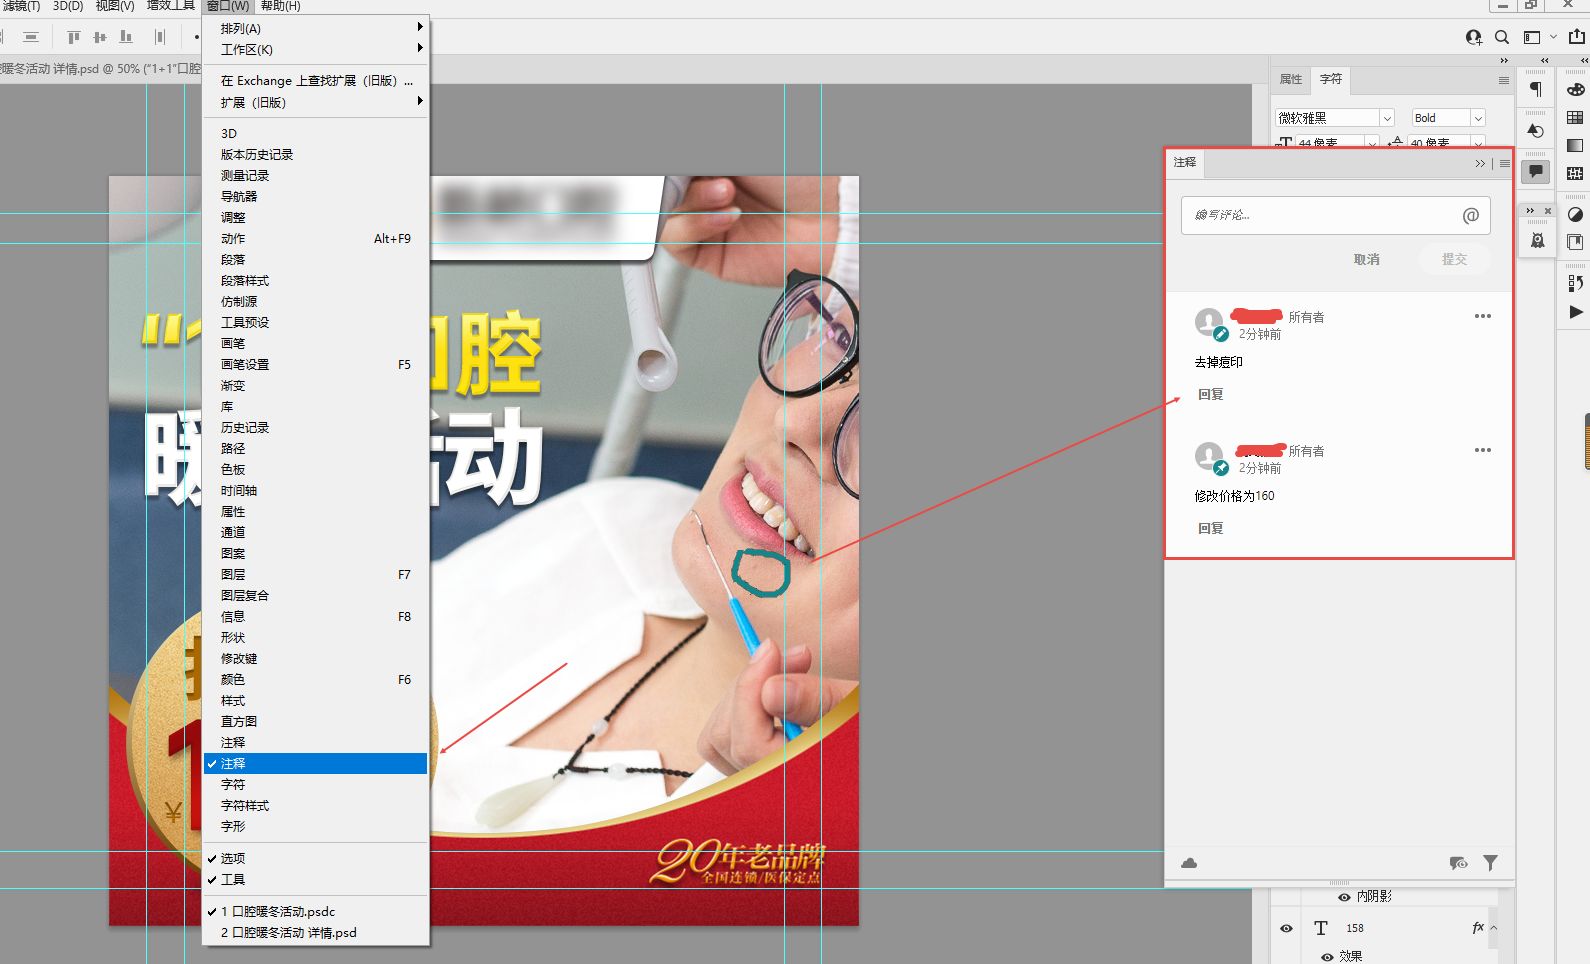The image size is (1590, 964).
Task: Click the @ mention icon in comment box
Action: (1470, 215)
